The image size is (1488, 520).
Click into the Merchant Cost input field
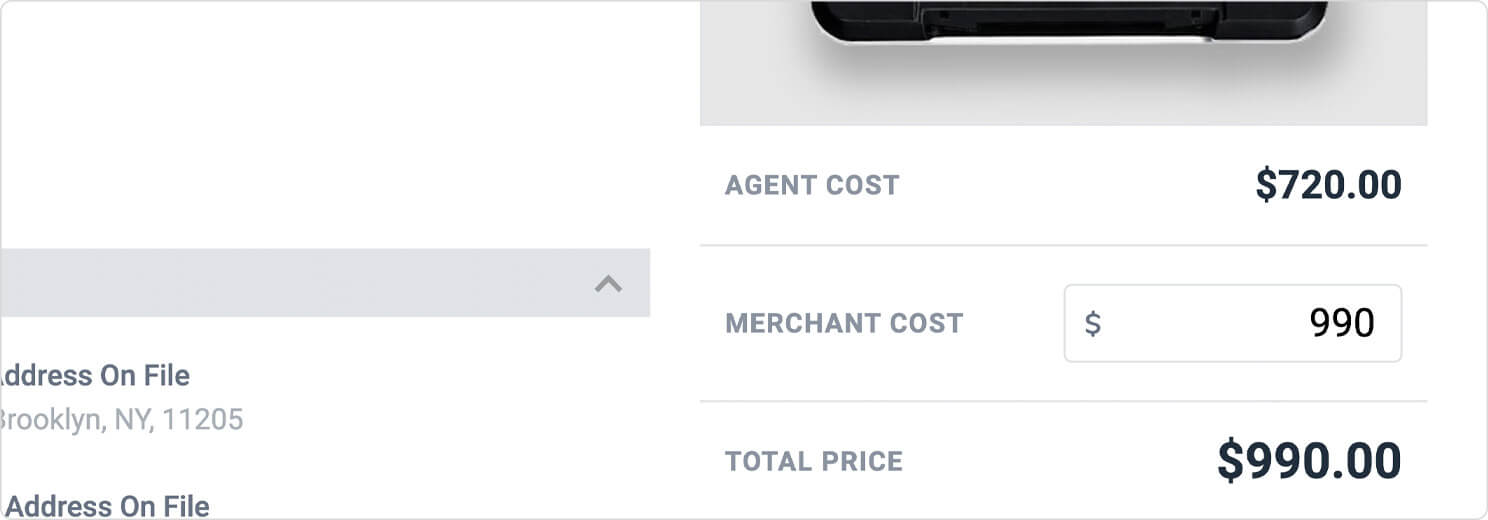(1232, 323)
